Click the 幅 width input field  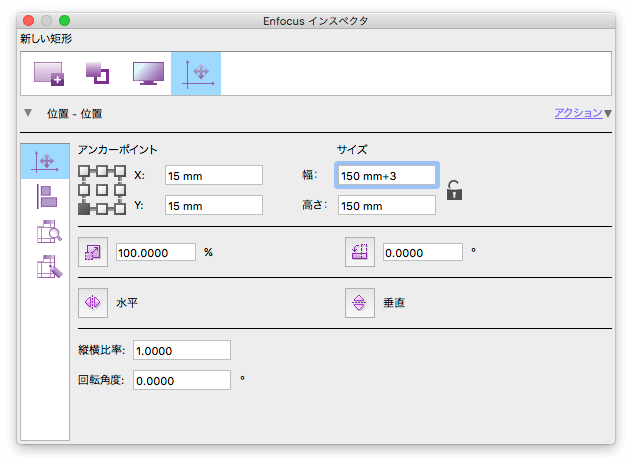(x=387, y=175)
